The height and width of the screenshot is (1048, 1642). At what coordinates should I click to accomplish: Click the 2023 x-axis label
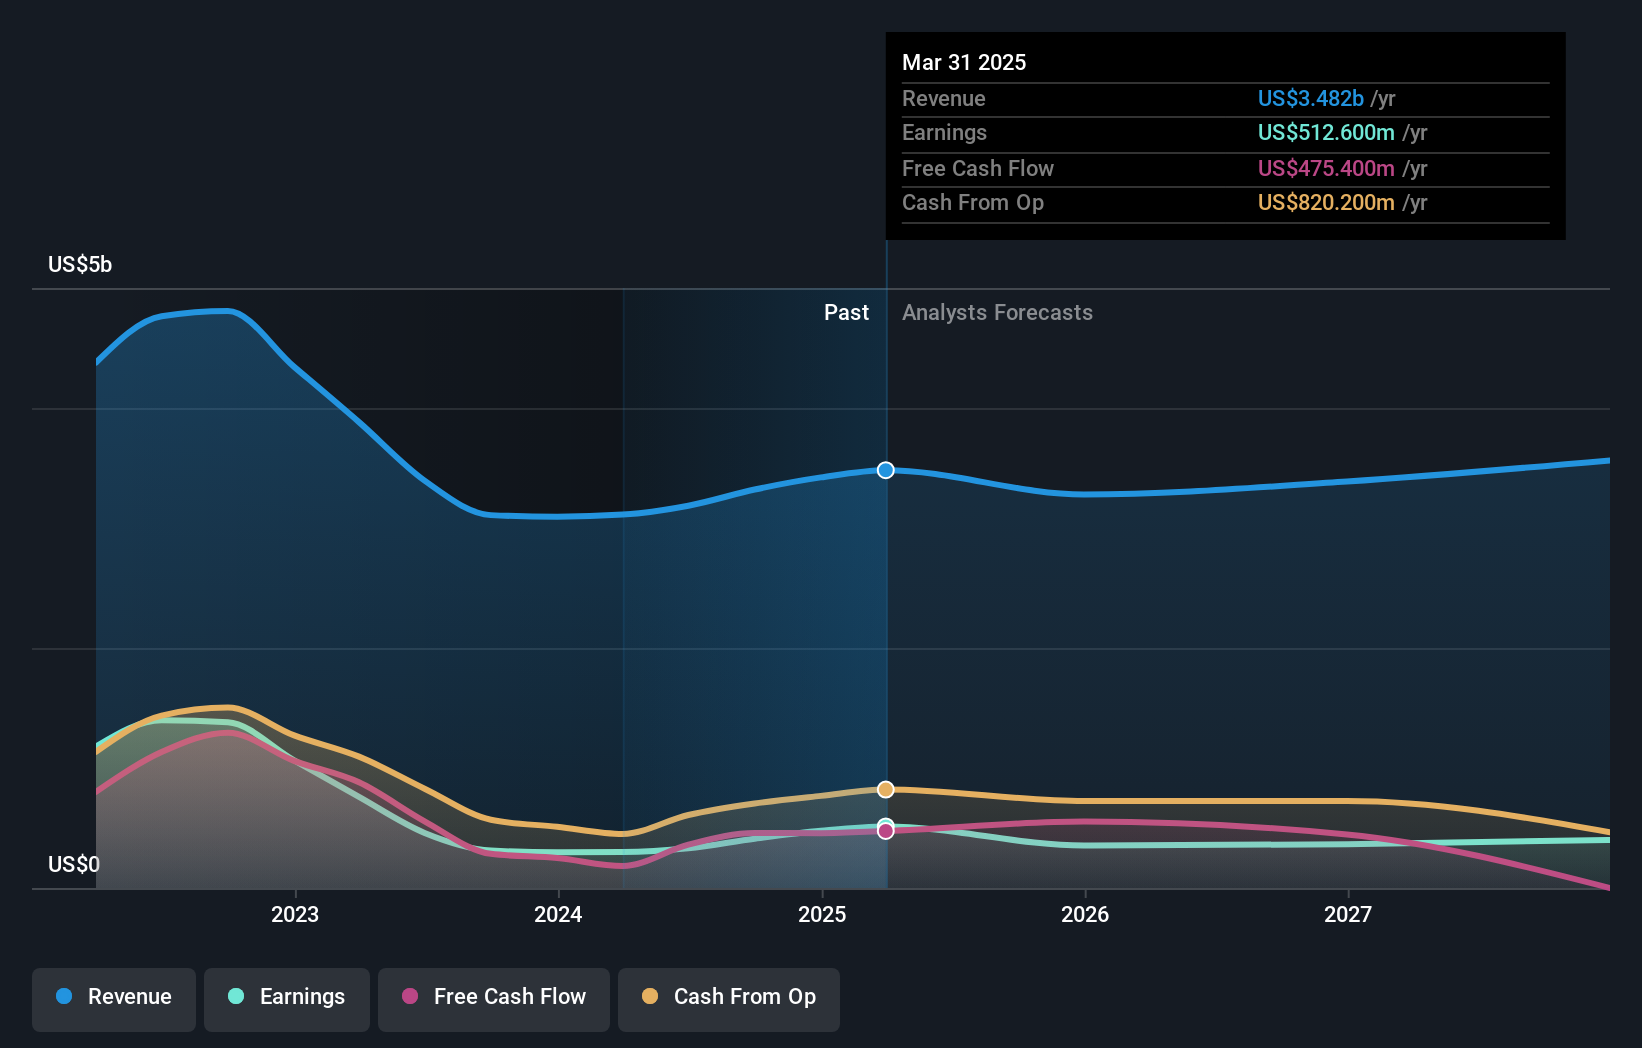(295, 914)
